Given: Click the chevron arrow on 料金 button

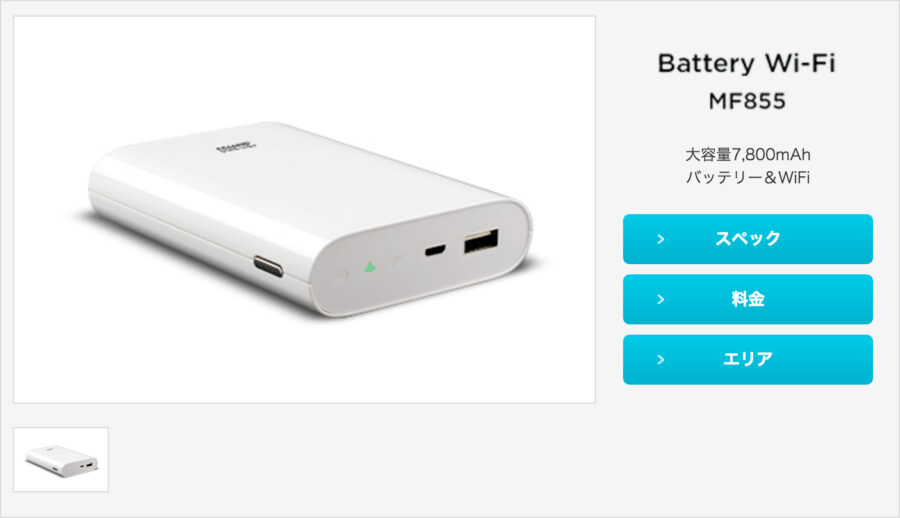Looking at the screenshot, I should click(661, 299).
